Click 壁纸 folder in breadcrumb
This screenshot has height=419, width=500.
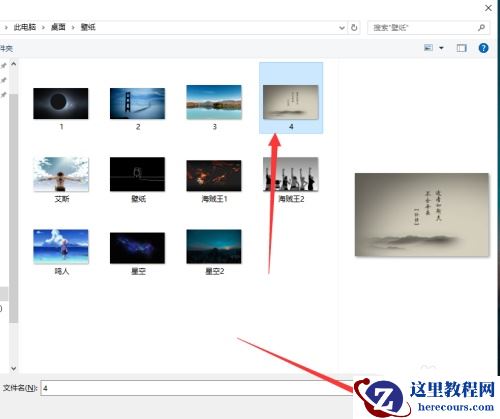[x=88, y=27]
